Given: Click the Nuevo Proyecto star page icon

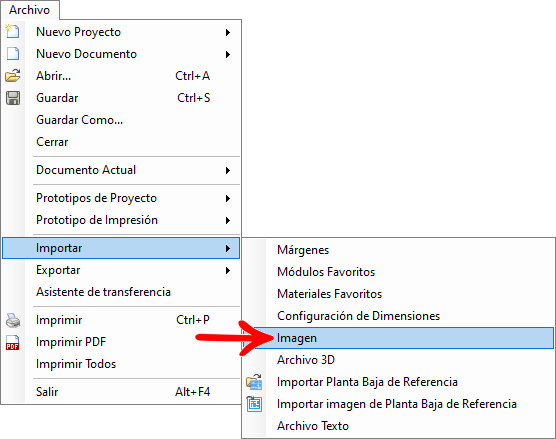Looking at the screenshot, I should (12, 32).
